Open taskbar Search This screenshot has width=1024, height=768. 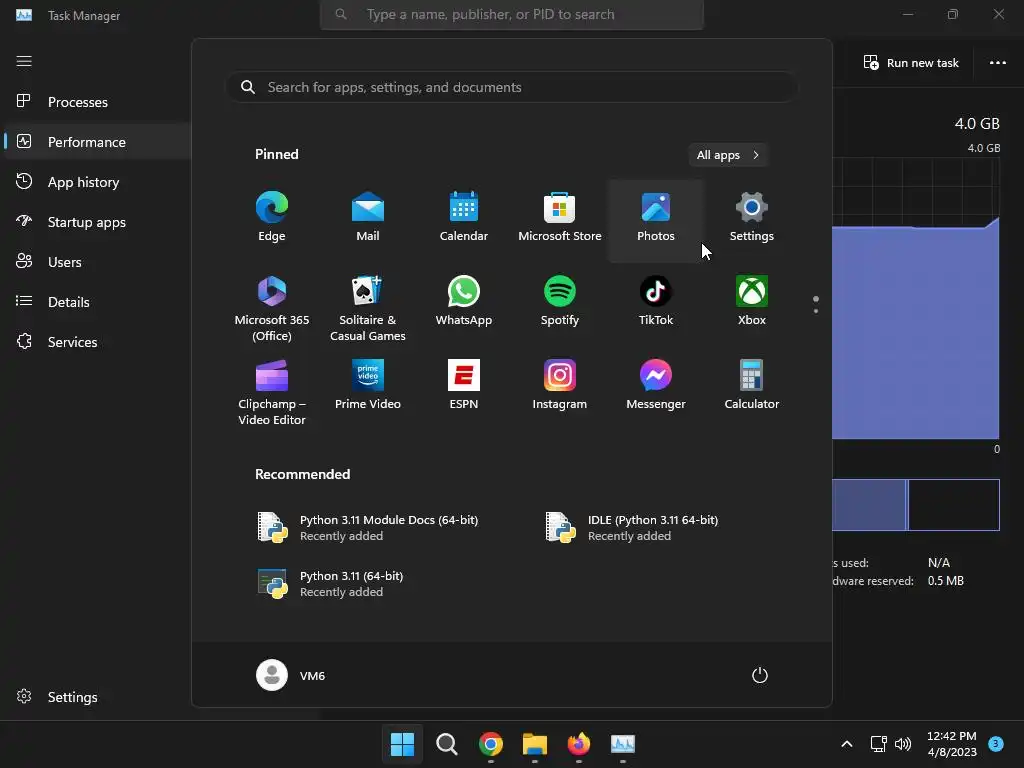[447, 744]
